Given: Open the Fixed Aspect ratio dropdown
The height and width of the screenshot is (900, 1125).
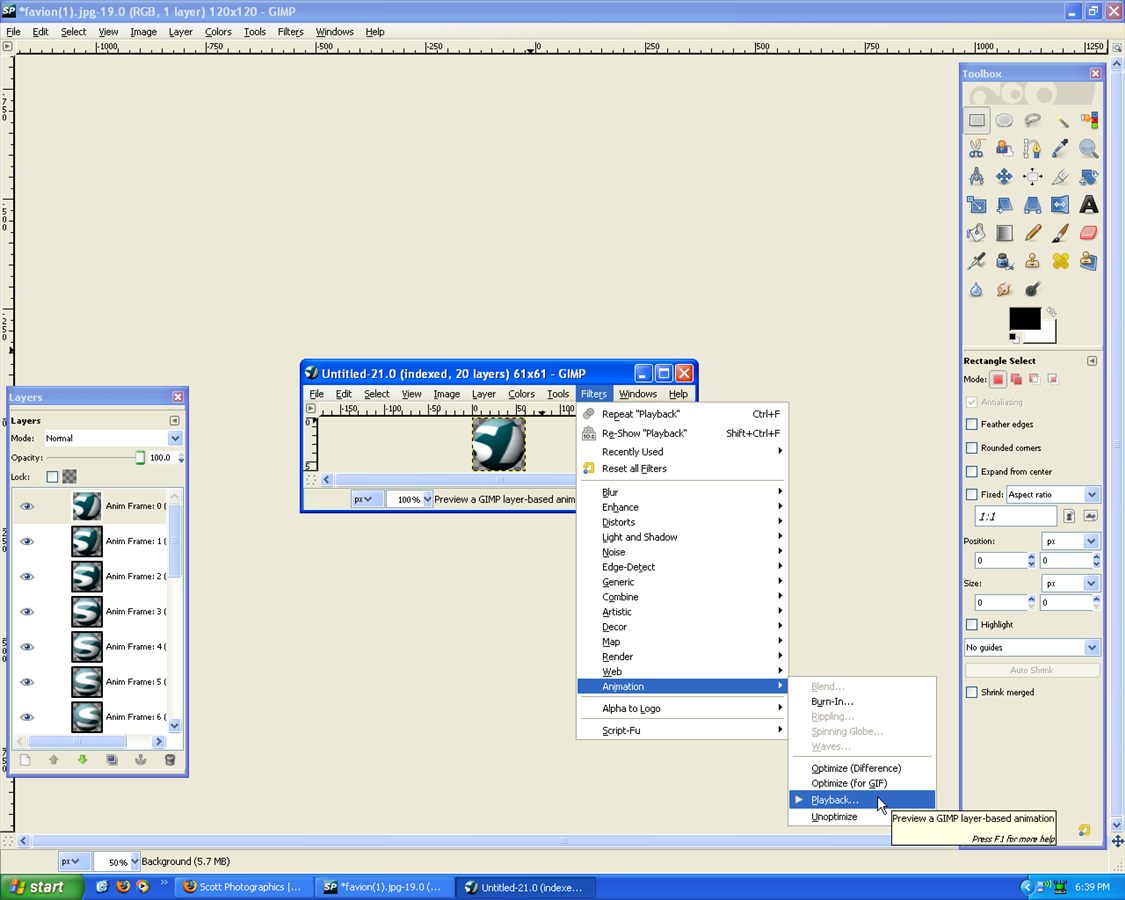Looking at the screenshot, I should tap(1053, 494).
